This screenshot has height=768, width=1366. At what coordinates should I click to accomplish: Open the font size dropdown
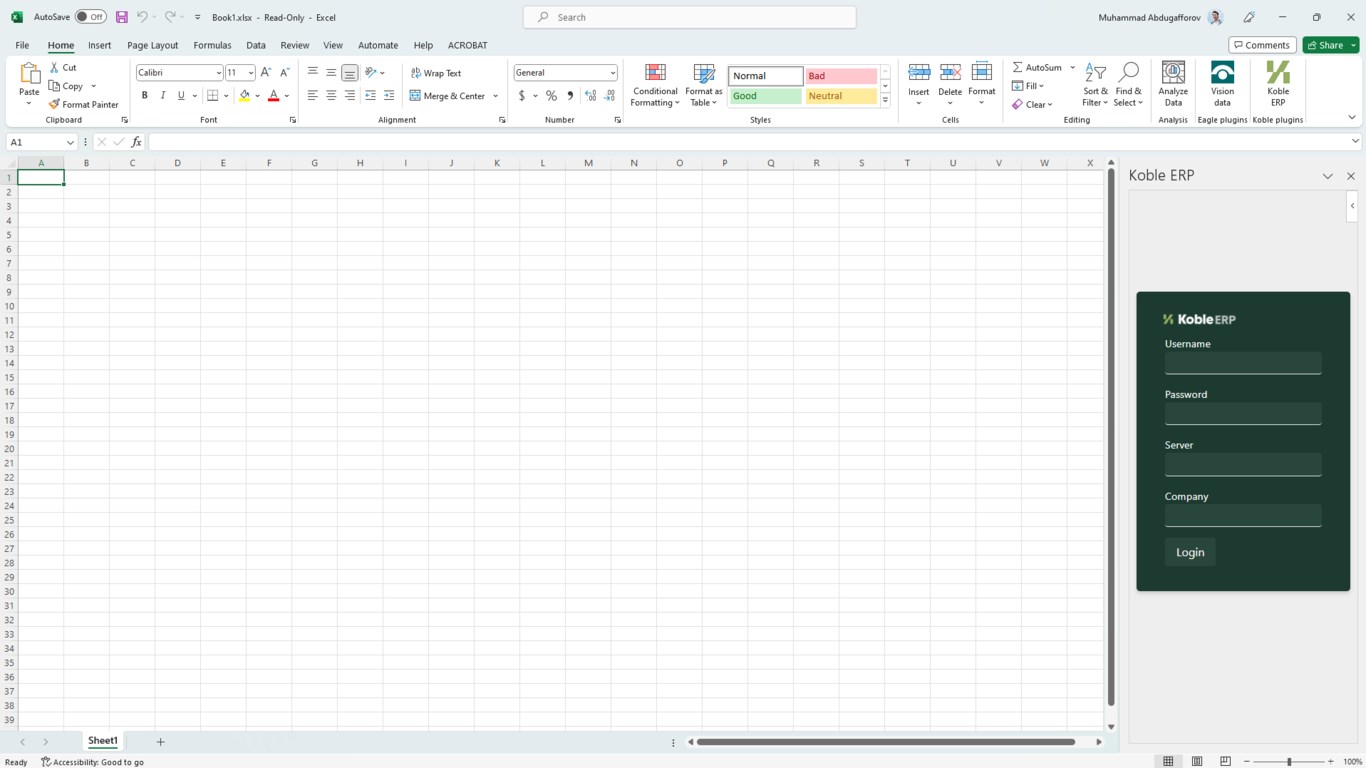click(x=250, y=73)
